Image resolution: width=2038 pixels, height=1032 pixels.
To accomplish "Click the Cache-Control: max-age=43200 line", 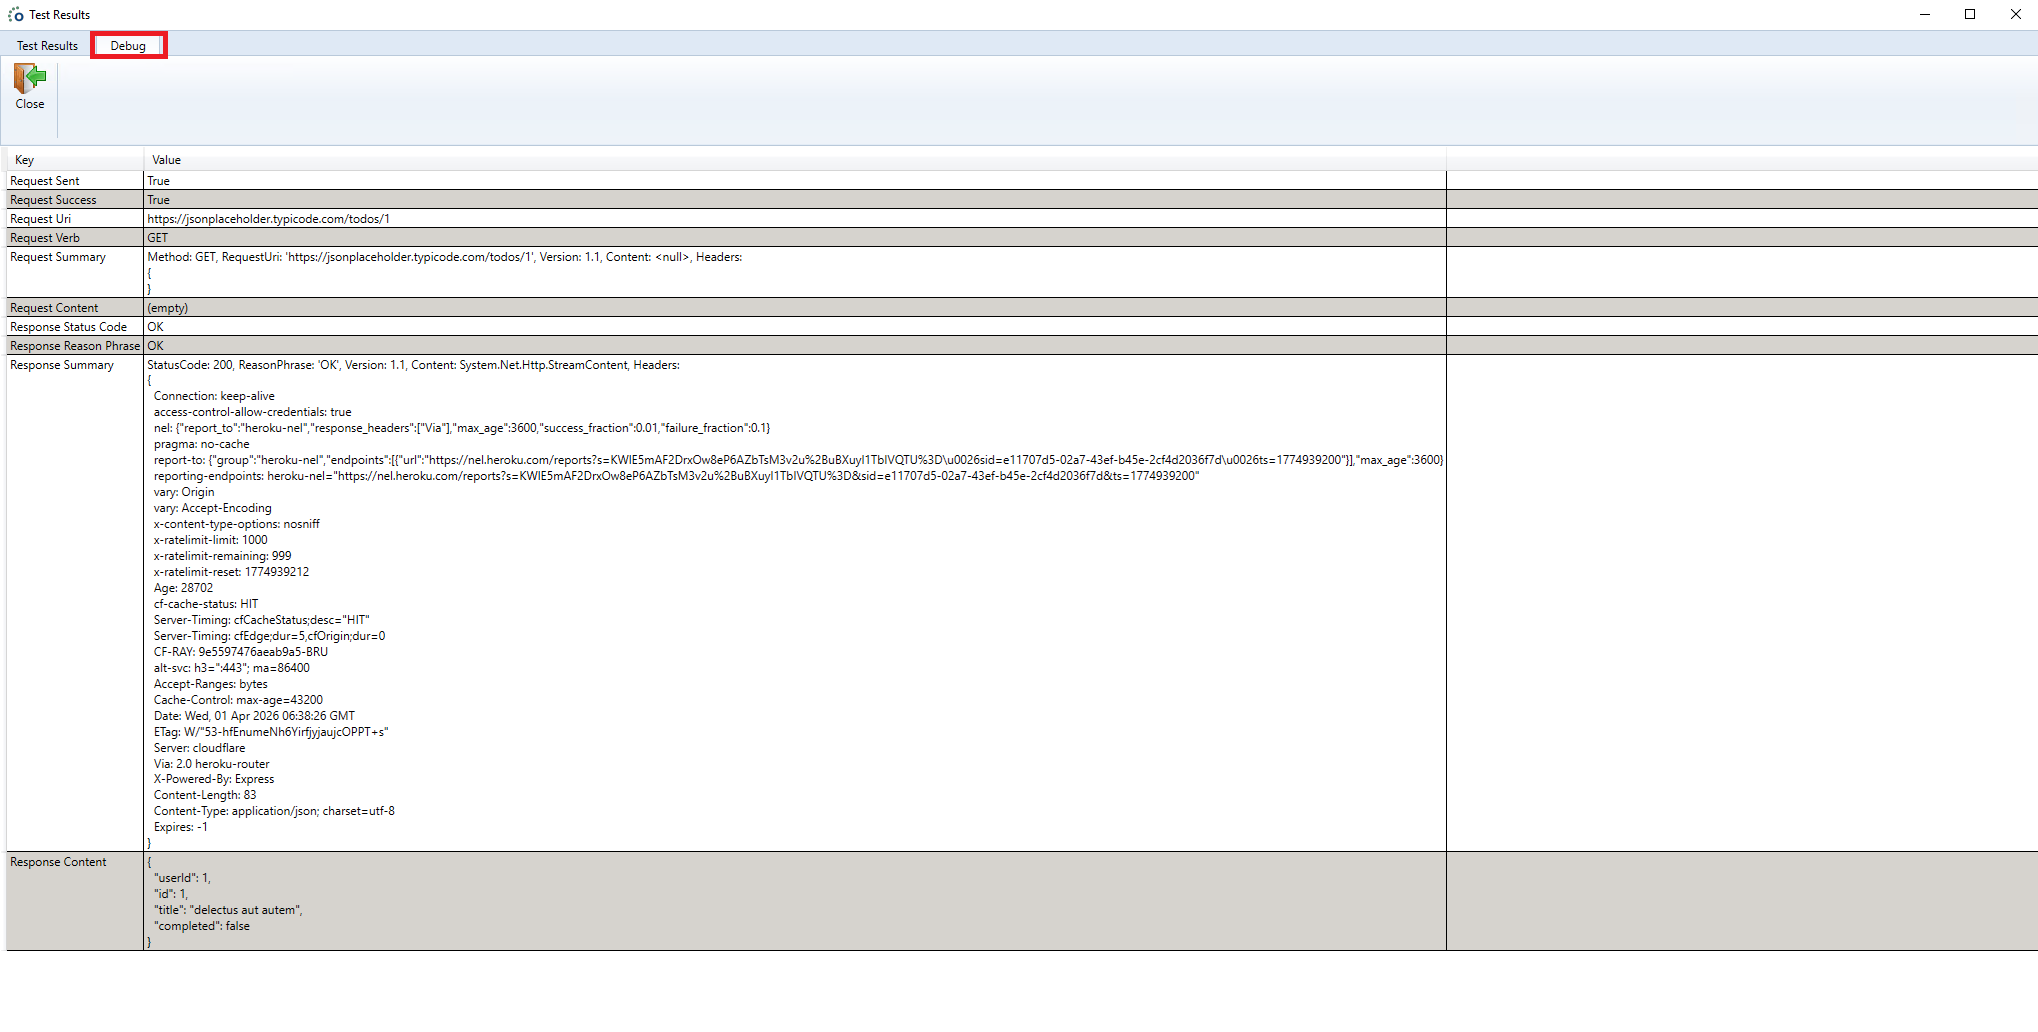I will coord(238,700).
